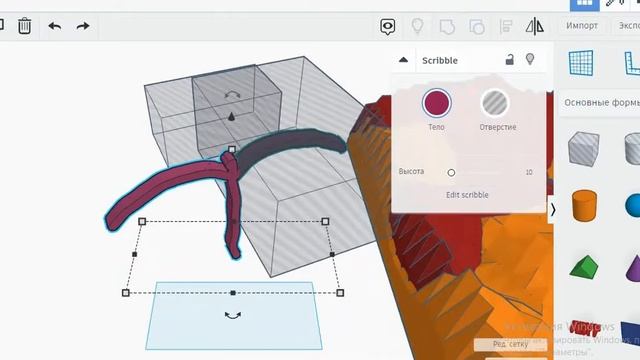Click the black cone height handle
The height and width of the screenshot is (360, 640).
231,117
